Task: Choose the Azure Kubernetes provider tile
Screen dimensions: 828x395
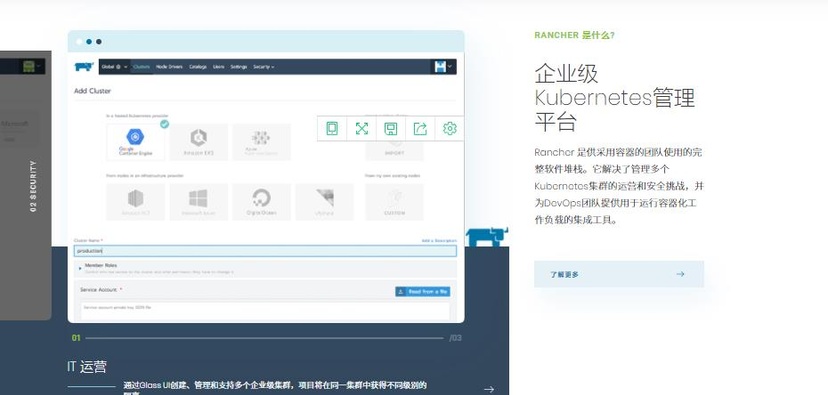Action: [261, 142]
